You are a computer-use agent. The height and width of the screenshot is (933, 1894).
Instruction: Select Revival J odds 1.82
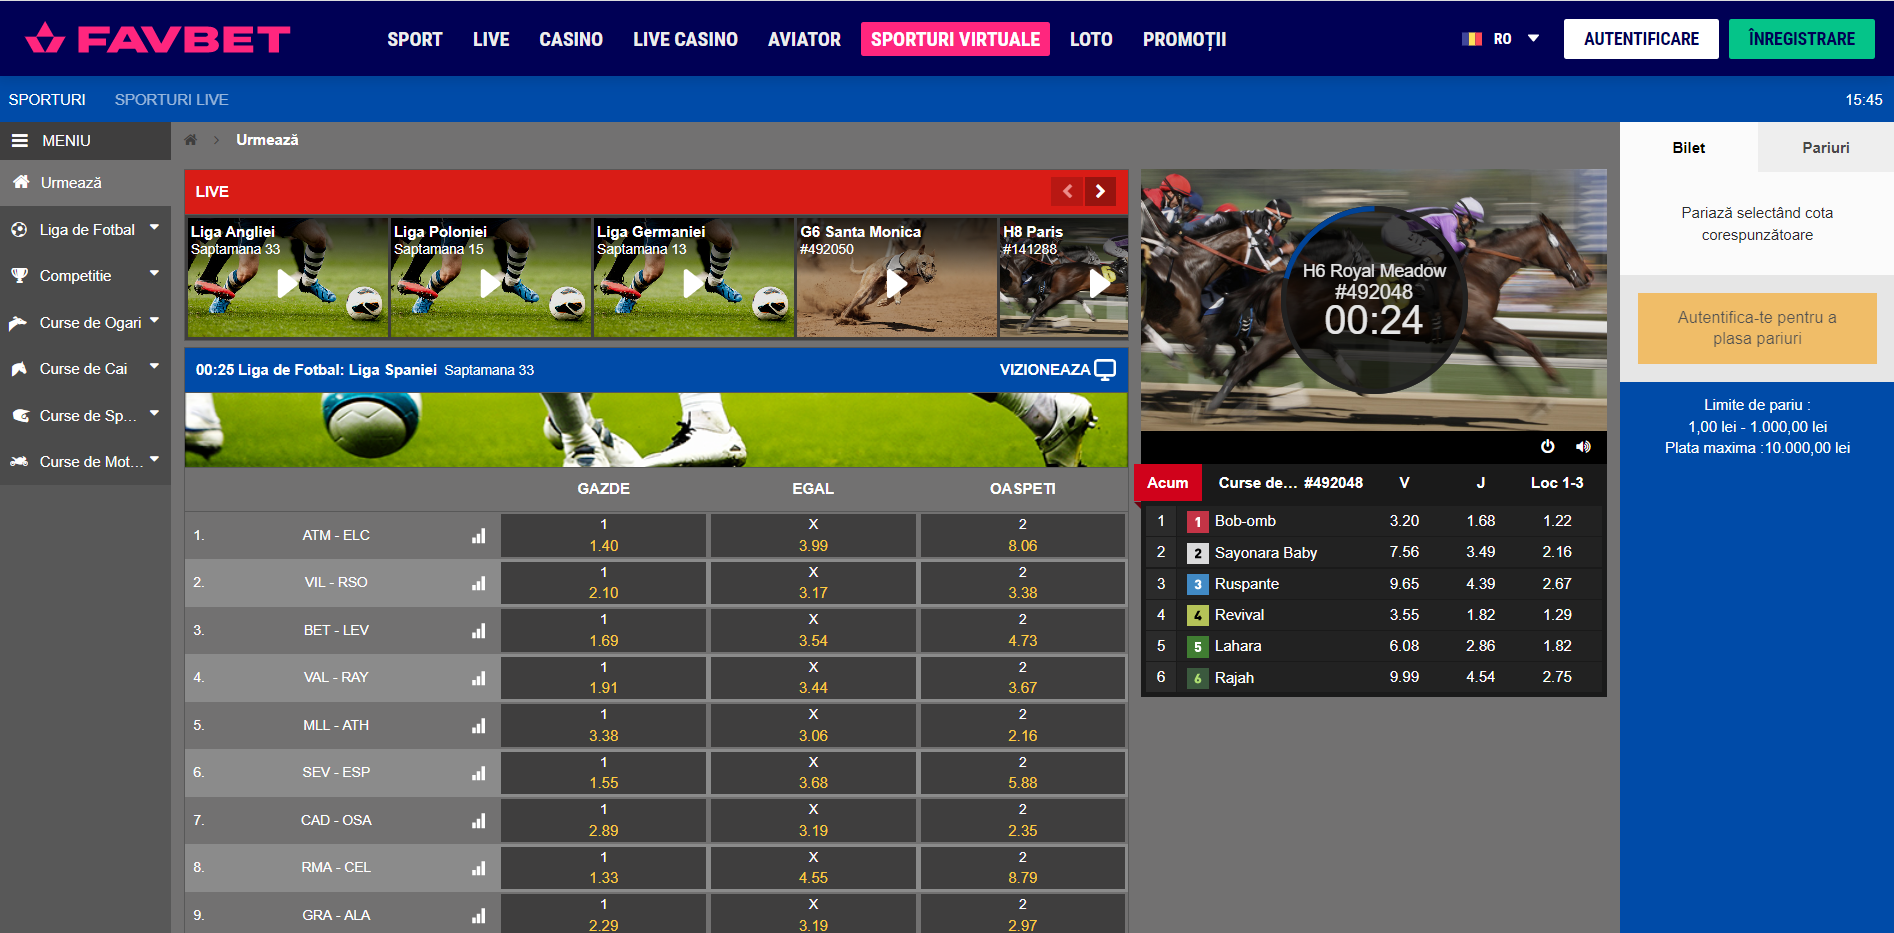coord(1480,615)
